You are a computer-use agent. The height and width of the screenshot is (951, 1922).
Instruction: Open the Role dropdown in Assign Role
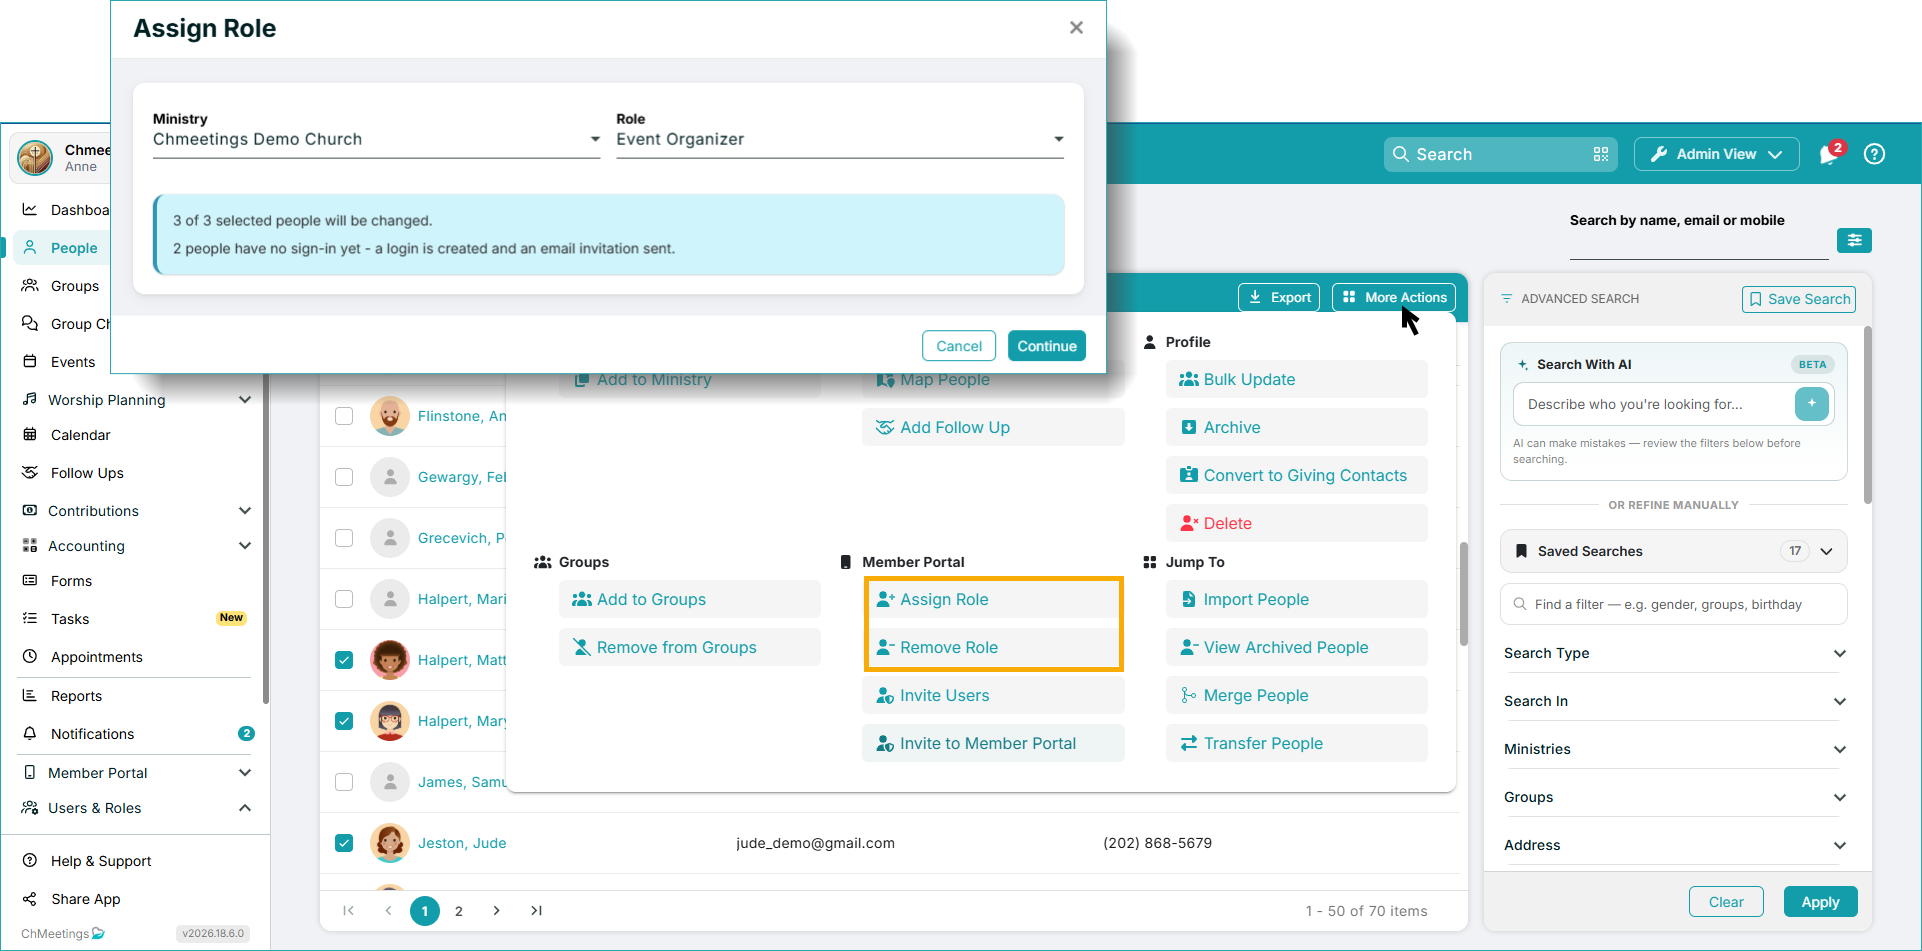click(840, 140)
